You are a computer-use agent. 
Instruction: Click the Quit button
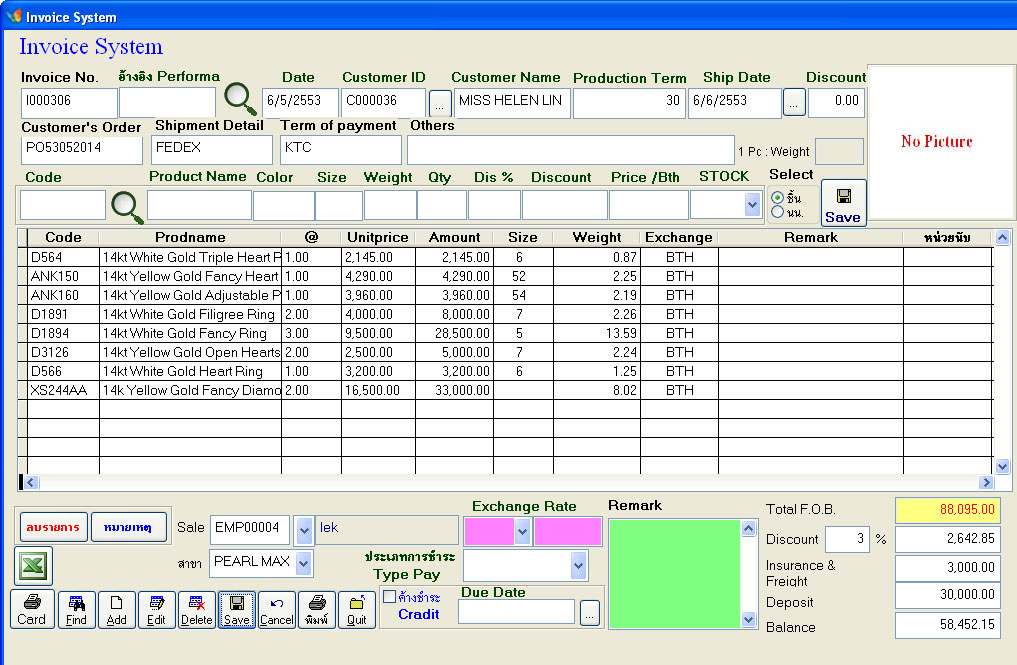point(356,609)
